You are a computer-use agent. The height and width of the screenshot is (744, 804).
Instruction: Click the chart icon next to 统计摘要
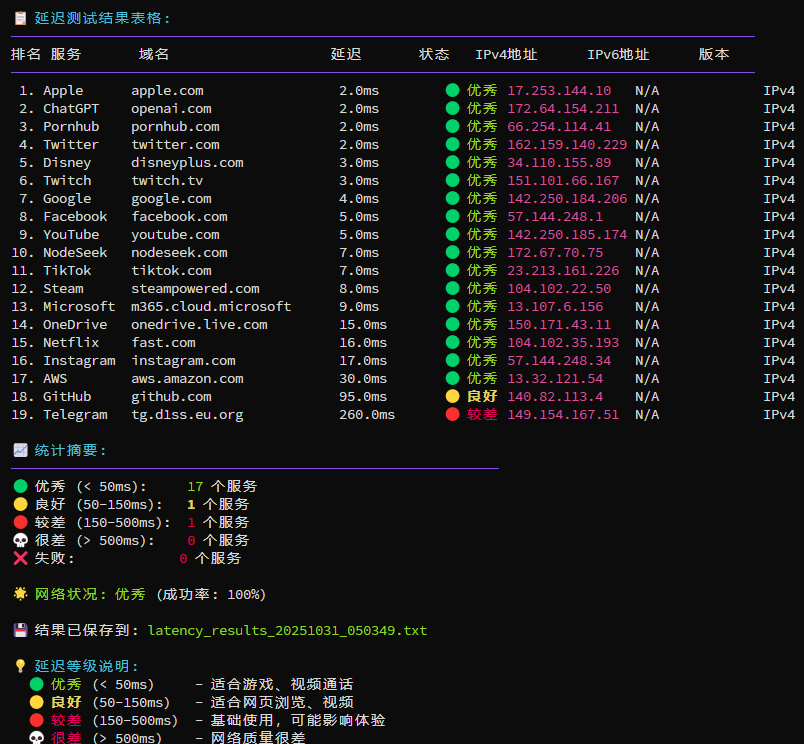pos(20,451)
